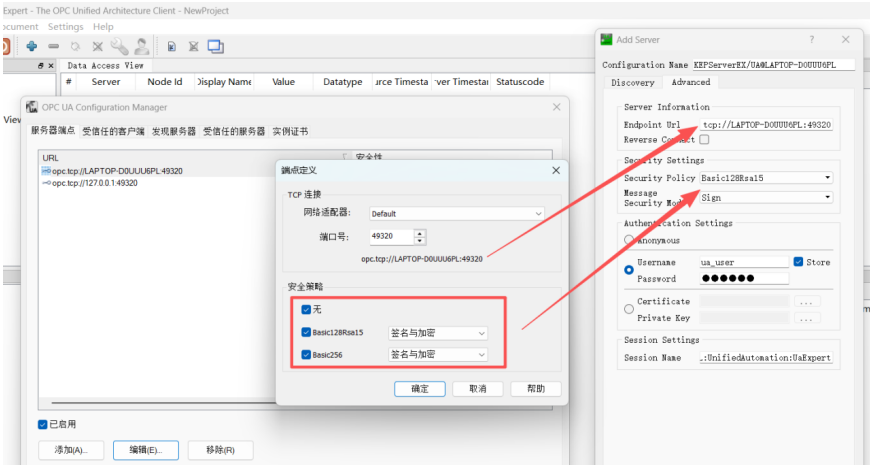The image size is (870, 465).
Task: Click the Endpoint Url input field
Action: 766,125
